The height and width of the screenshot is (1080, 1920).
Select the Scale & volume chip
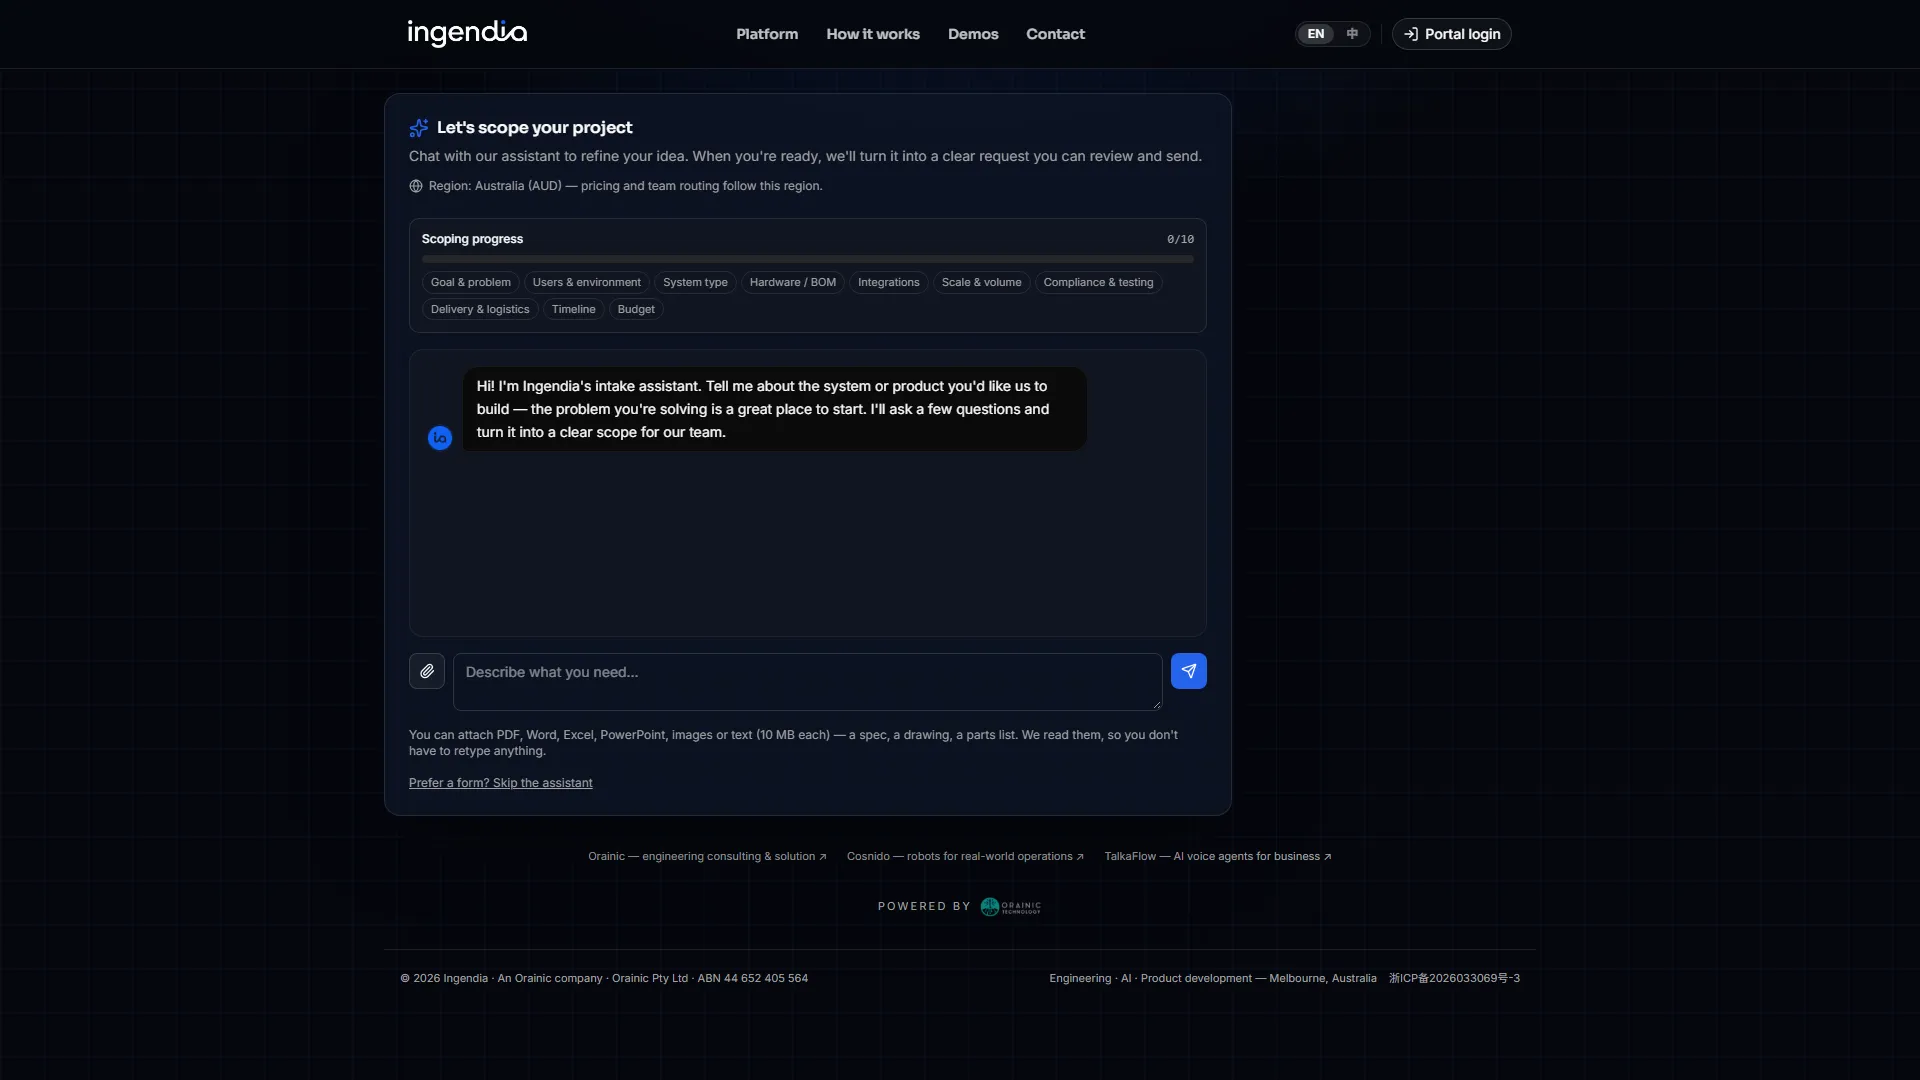coord(982,283)
